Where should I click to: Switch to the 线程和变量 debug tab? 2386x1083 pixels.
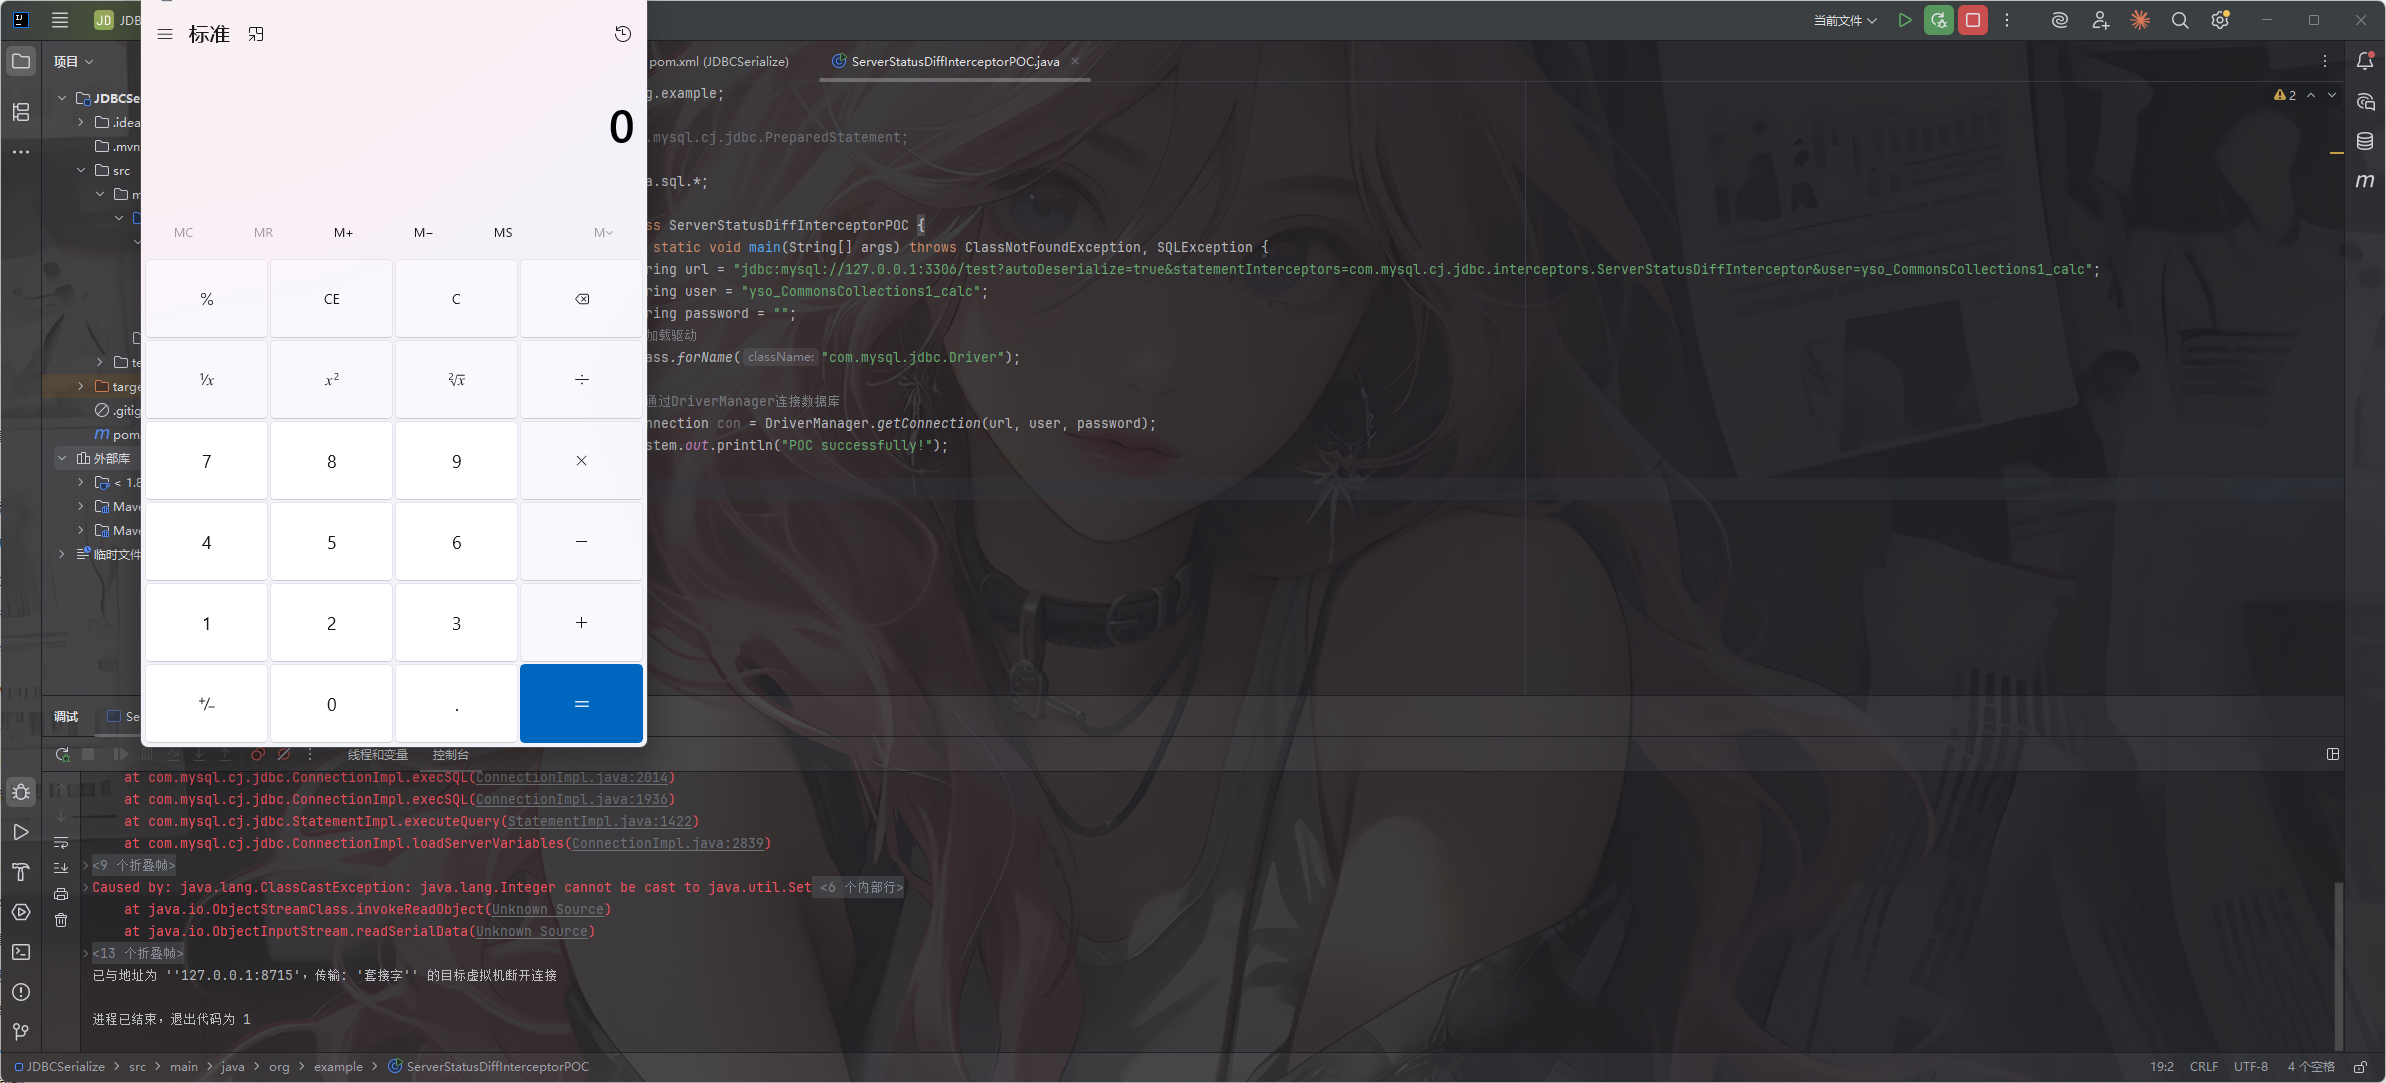pyautogui.click(x=377, y=755)
